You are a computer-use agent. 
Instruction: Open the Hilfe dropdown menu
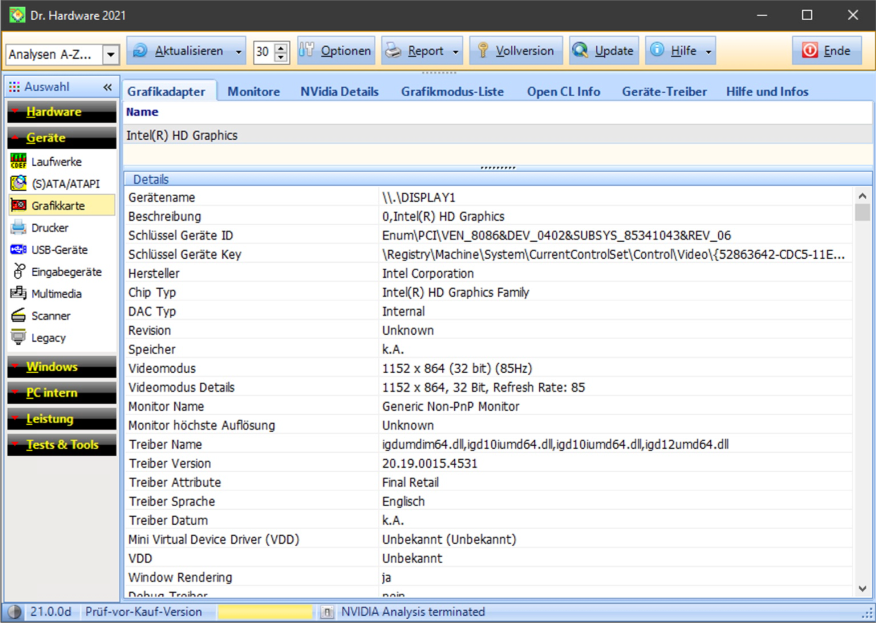coord(709,51)
